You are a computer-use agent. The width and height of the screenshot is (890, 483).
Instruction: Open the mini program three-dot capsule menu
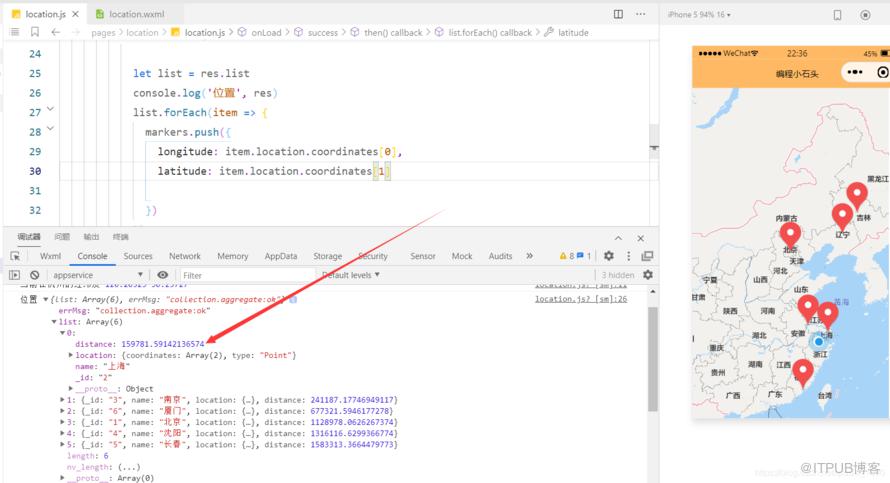point(855,72)
